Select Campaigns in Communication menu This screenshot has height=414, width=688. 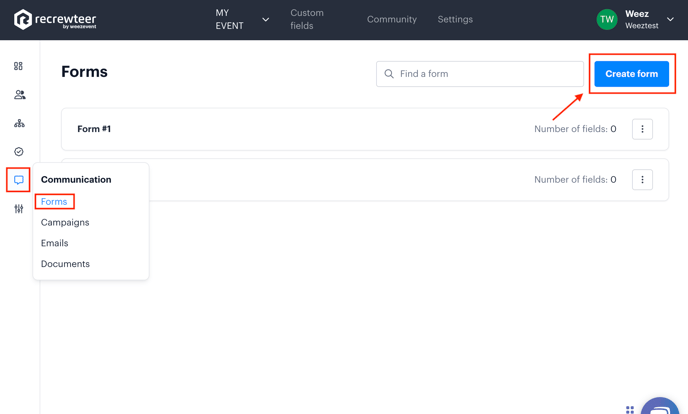(x=65, y=222)
